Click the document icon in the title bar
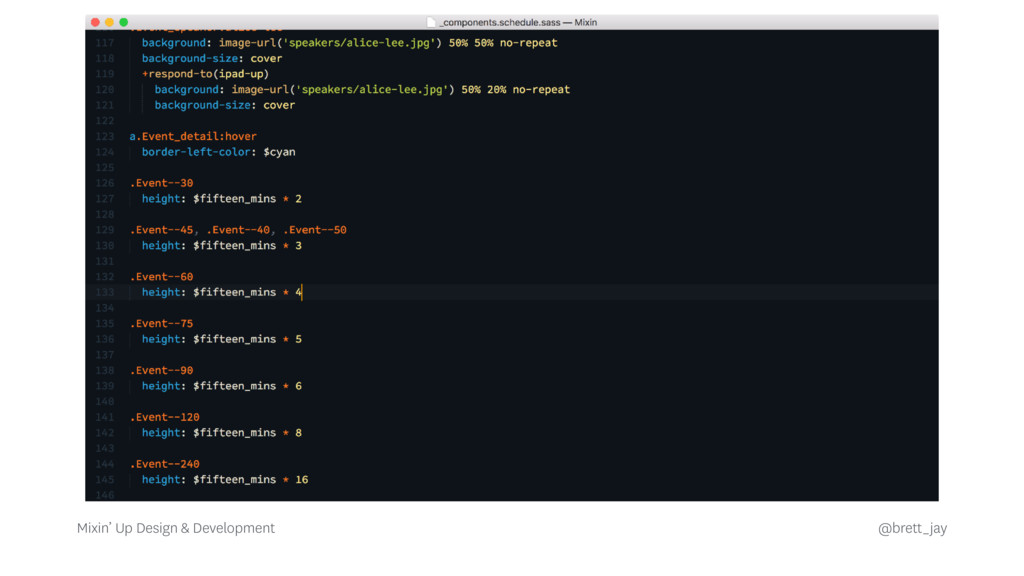The width and height of the screenshot is (1024, 576). point(431,22)
